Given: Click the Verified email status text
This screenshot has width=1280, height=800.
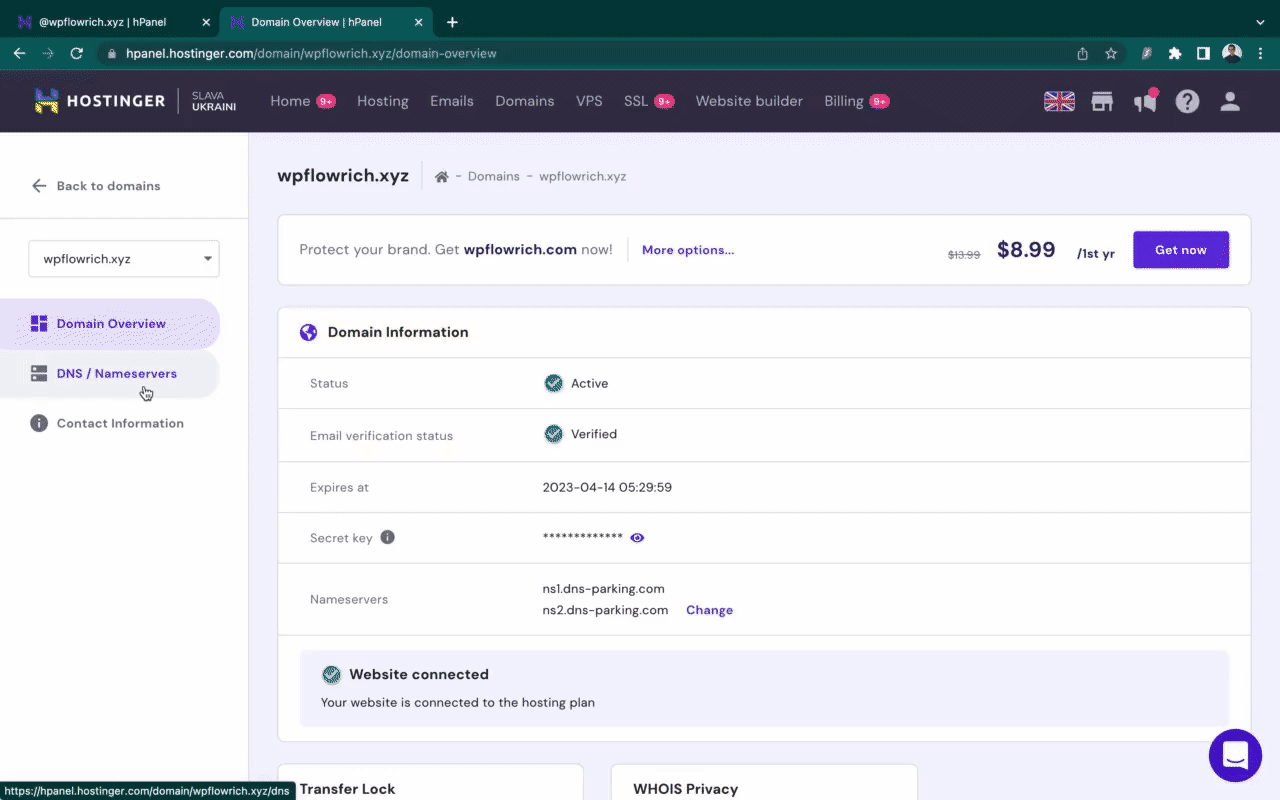Looking at the screenshot, I should coord(594,435).
